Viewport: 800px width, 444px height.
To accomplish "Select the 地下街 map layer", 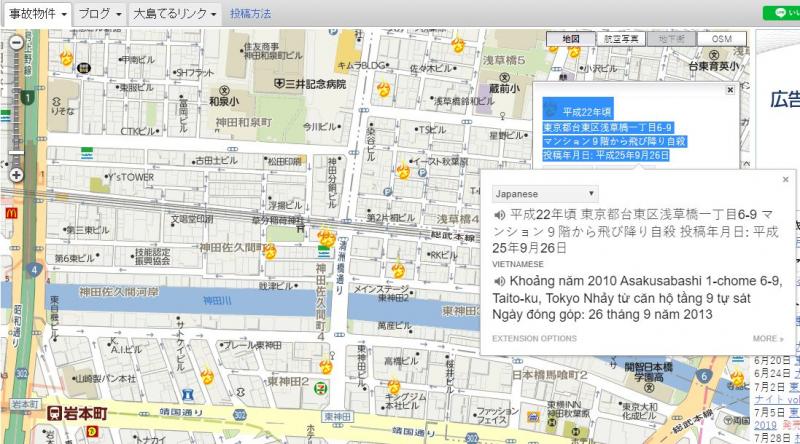I will (671, 39).
